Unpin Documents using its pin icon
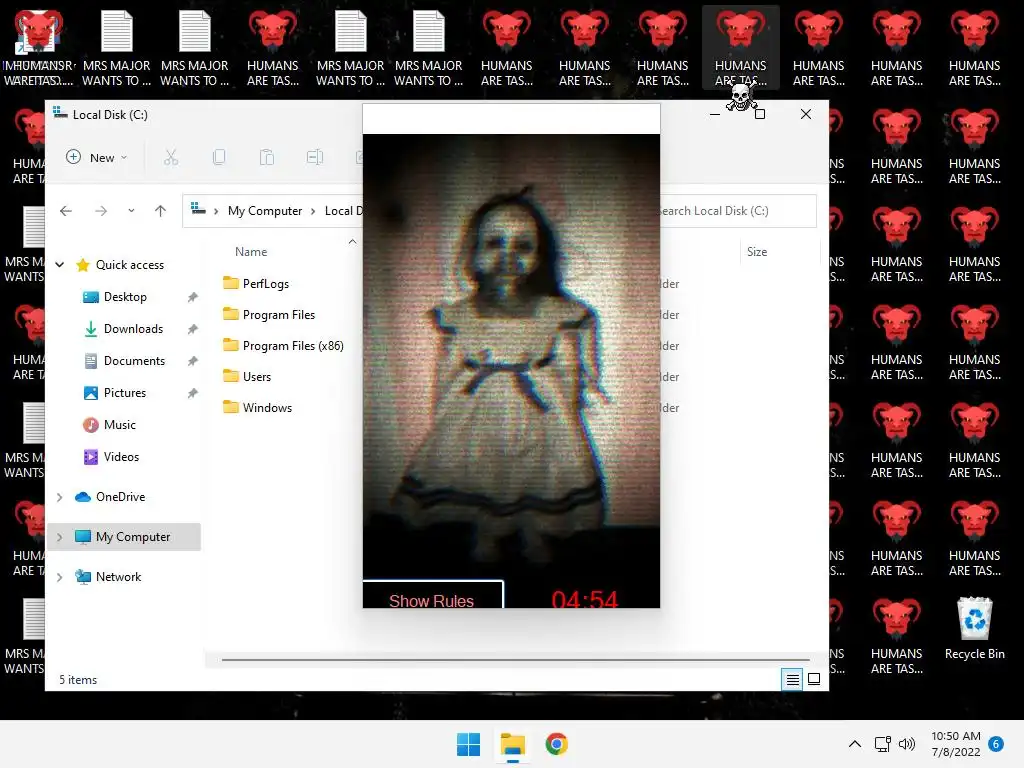Viewport: 1024px width, 768px height. [x=192, y=361]
